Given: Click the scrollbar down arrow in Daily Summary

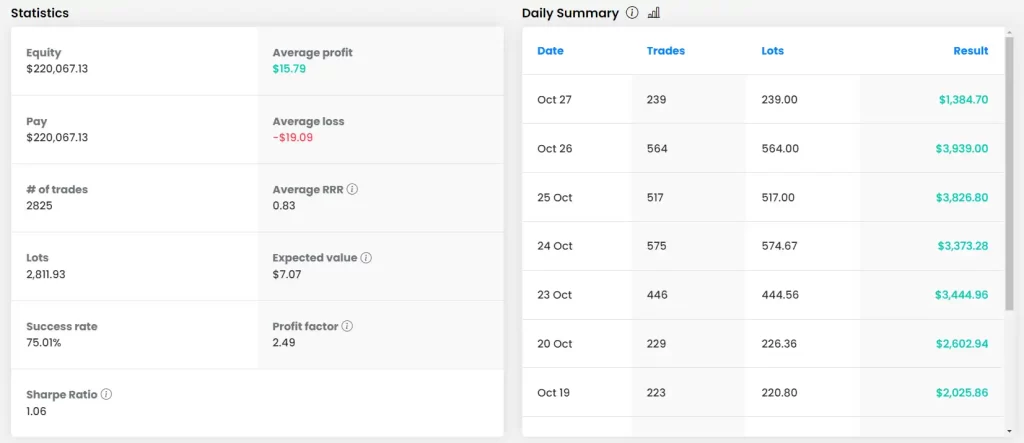Looking at the screenshot, I should point(1010,432).
